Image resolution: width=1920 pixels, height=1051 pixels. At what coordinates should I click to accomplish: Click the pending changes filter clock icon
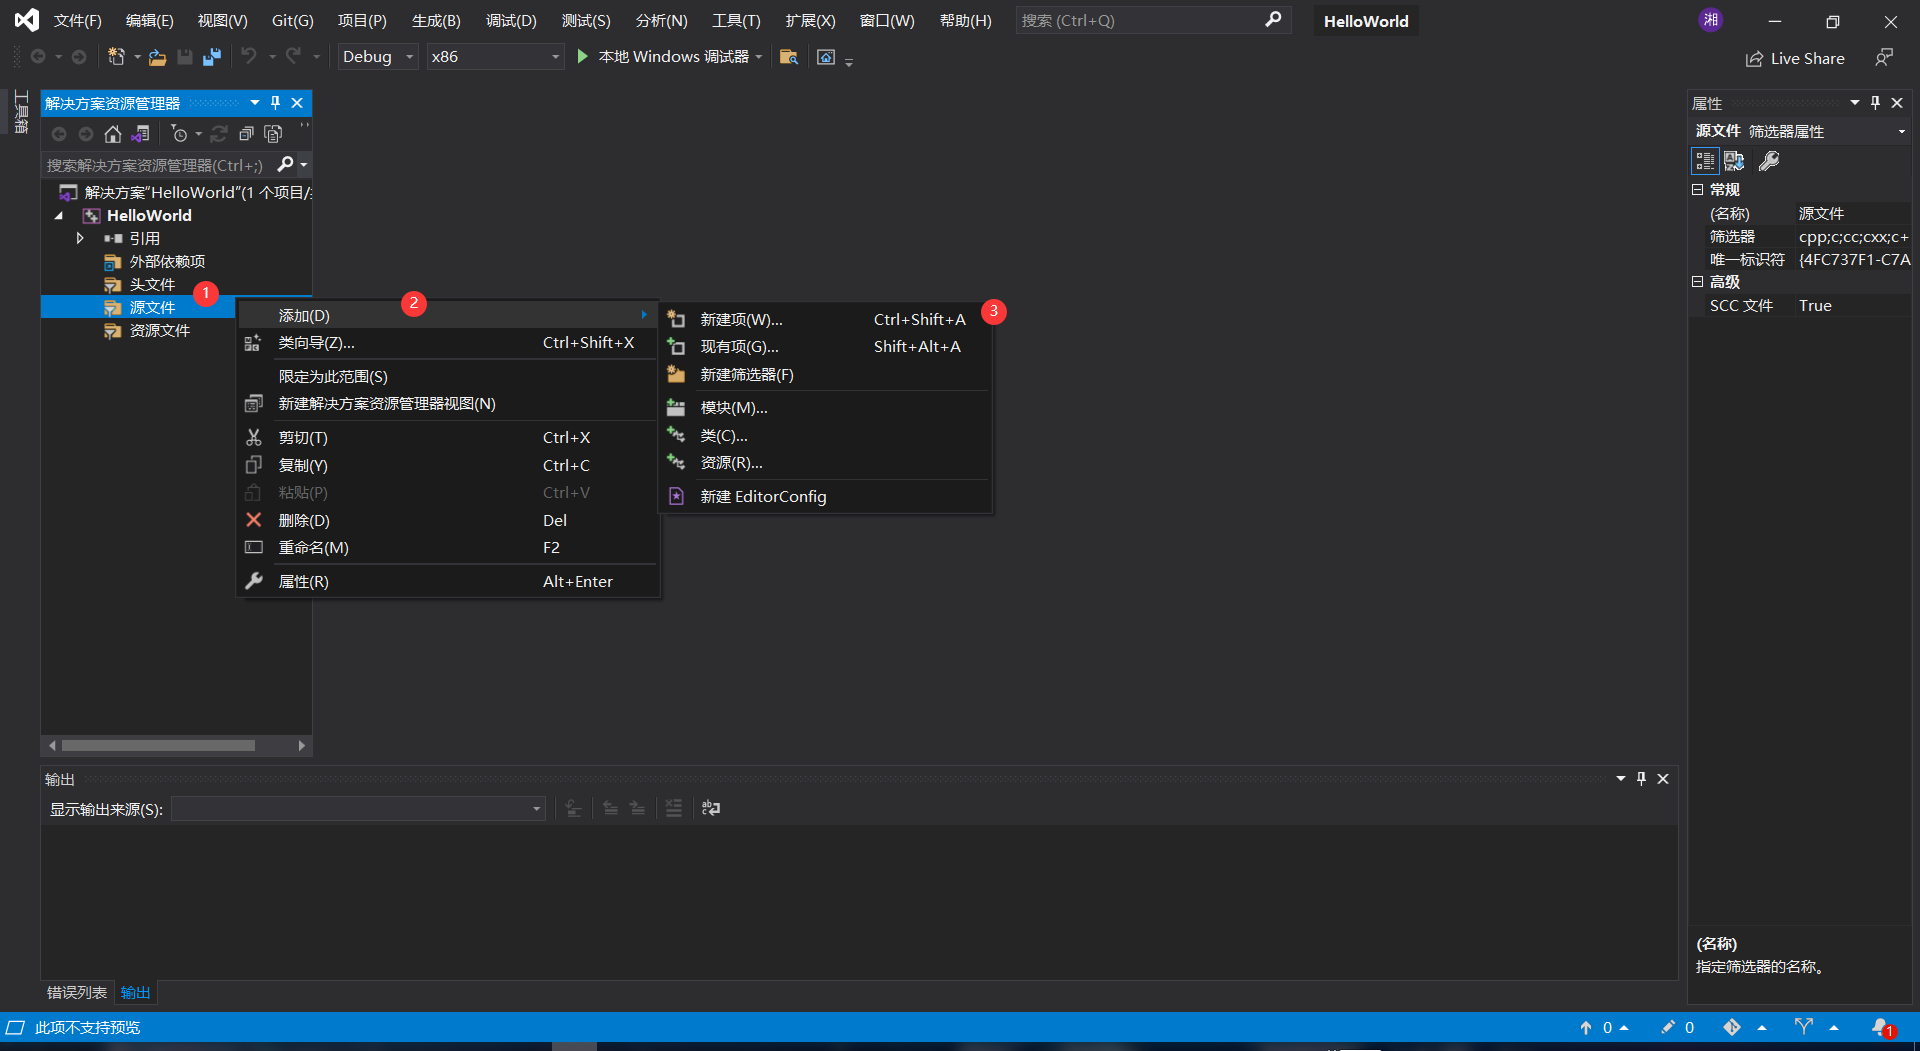(x=180, y=134)
